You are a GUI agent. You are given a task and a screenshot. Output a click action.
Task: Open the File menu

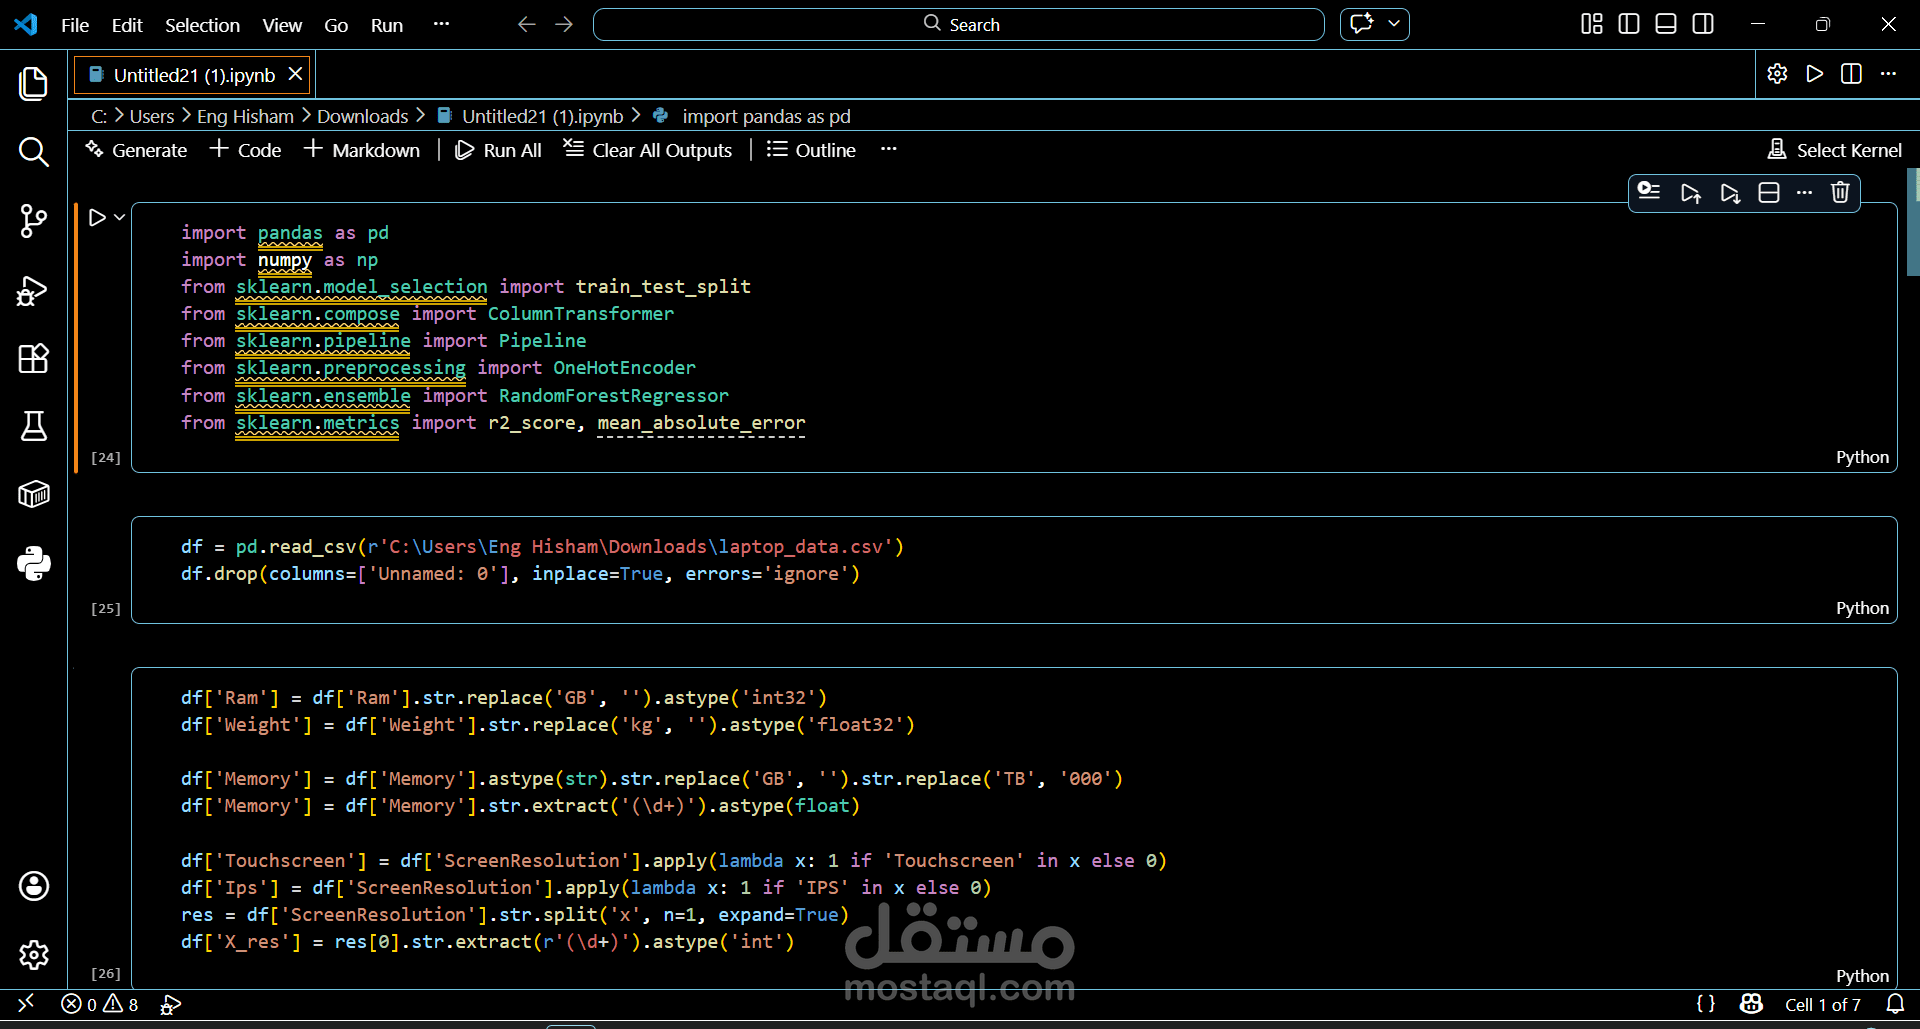click(75, 25)
